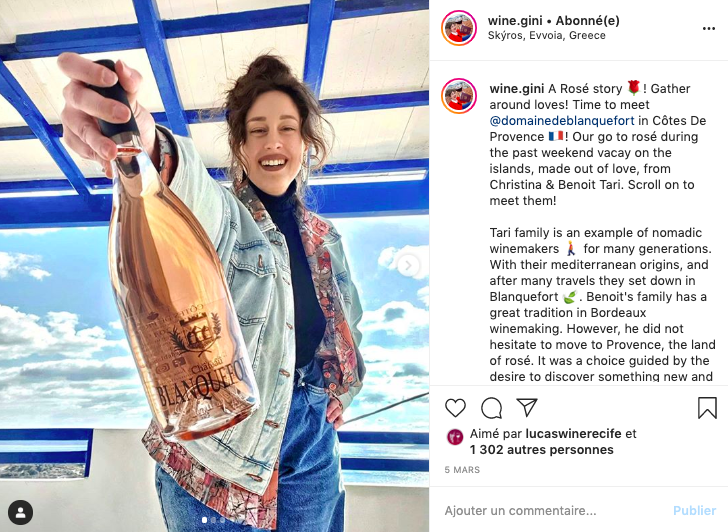The image size is (728, 532).
Task: Select the second carousel dot indicator
Action: [214, 520]
